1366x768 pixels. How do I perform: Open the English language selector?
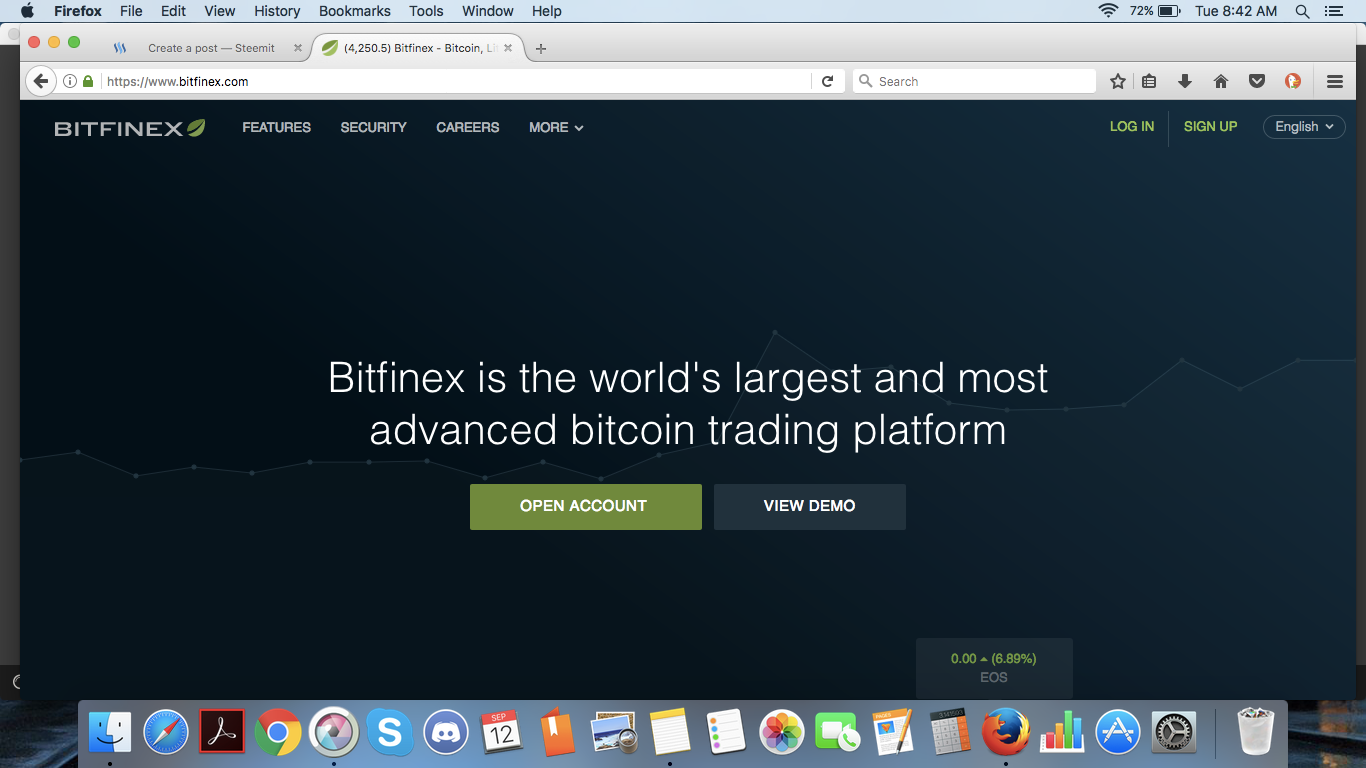pyautogui.click(x=1304, y=126)
